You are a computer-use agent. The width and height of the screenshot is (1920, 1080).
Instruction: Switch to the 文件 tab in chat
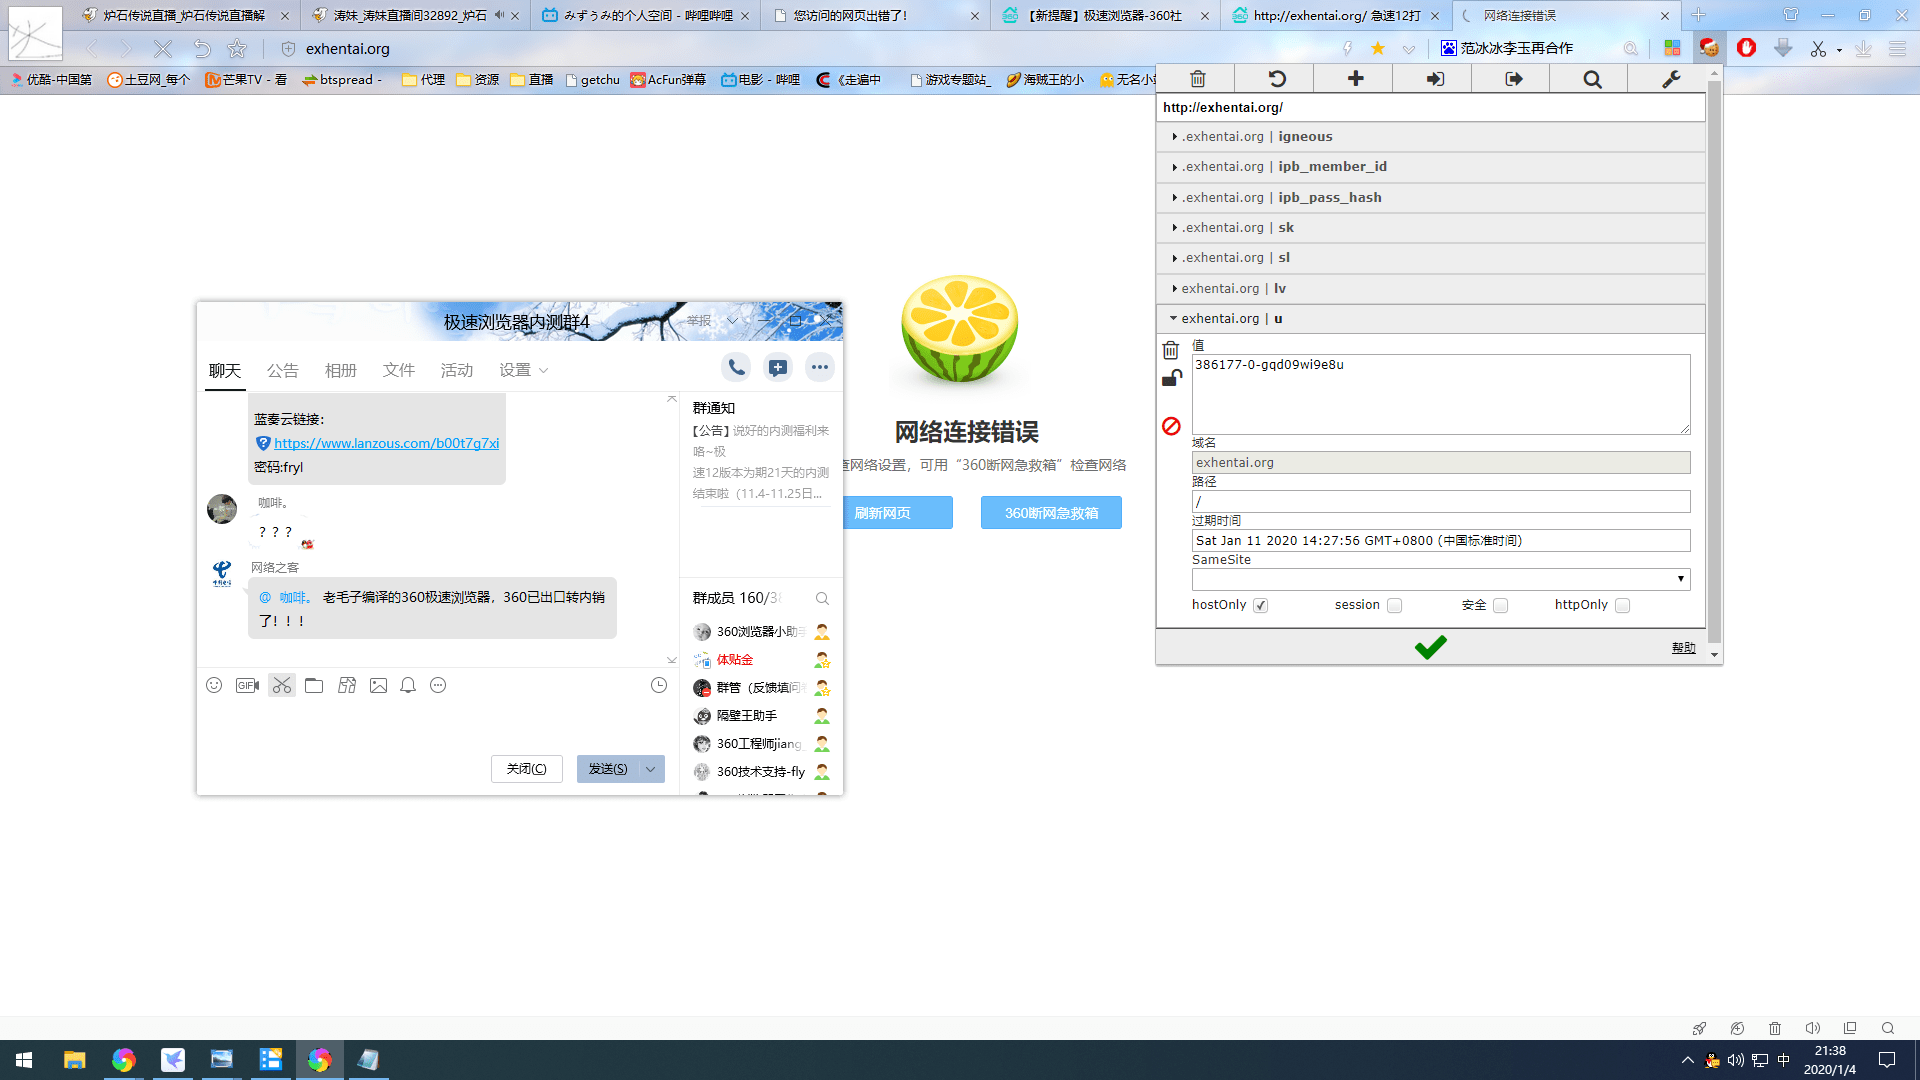pos(398,370)
